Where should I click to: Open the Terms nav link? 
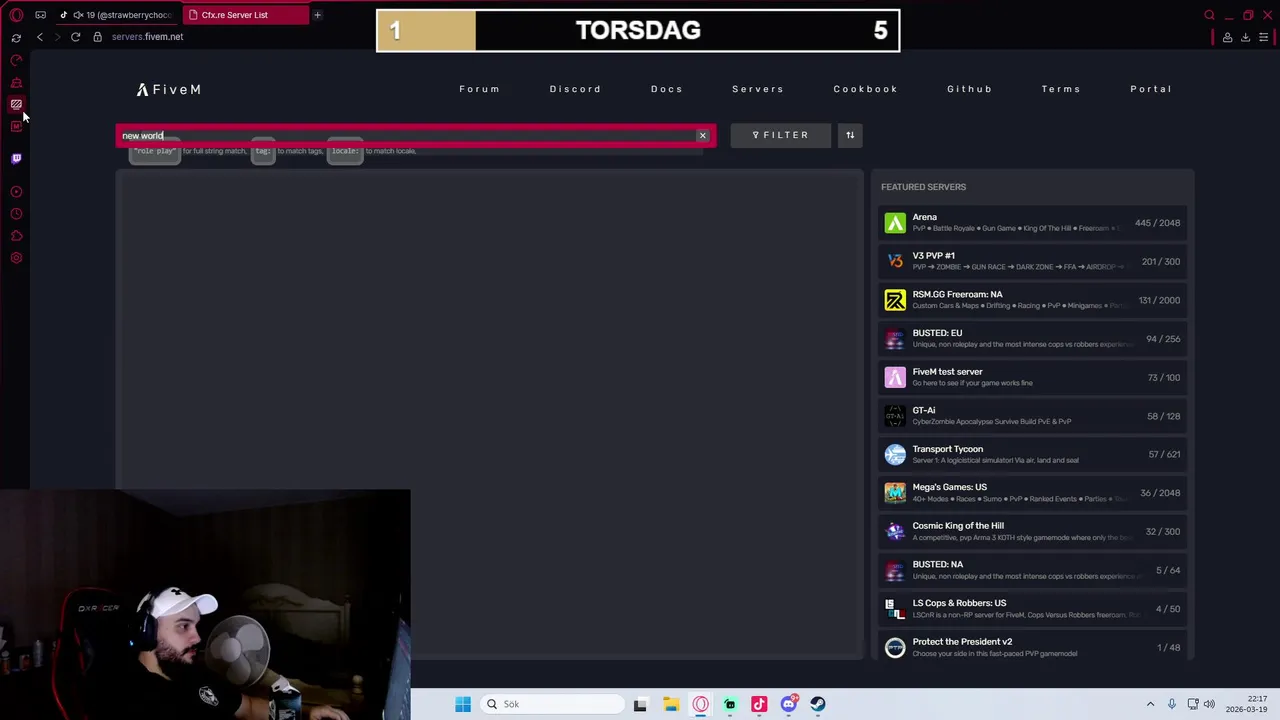tap(1061, 89)
